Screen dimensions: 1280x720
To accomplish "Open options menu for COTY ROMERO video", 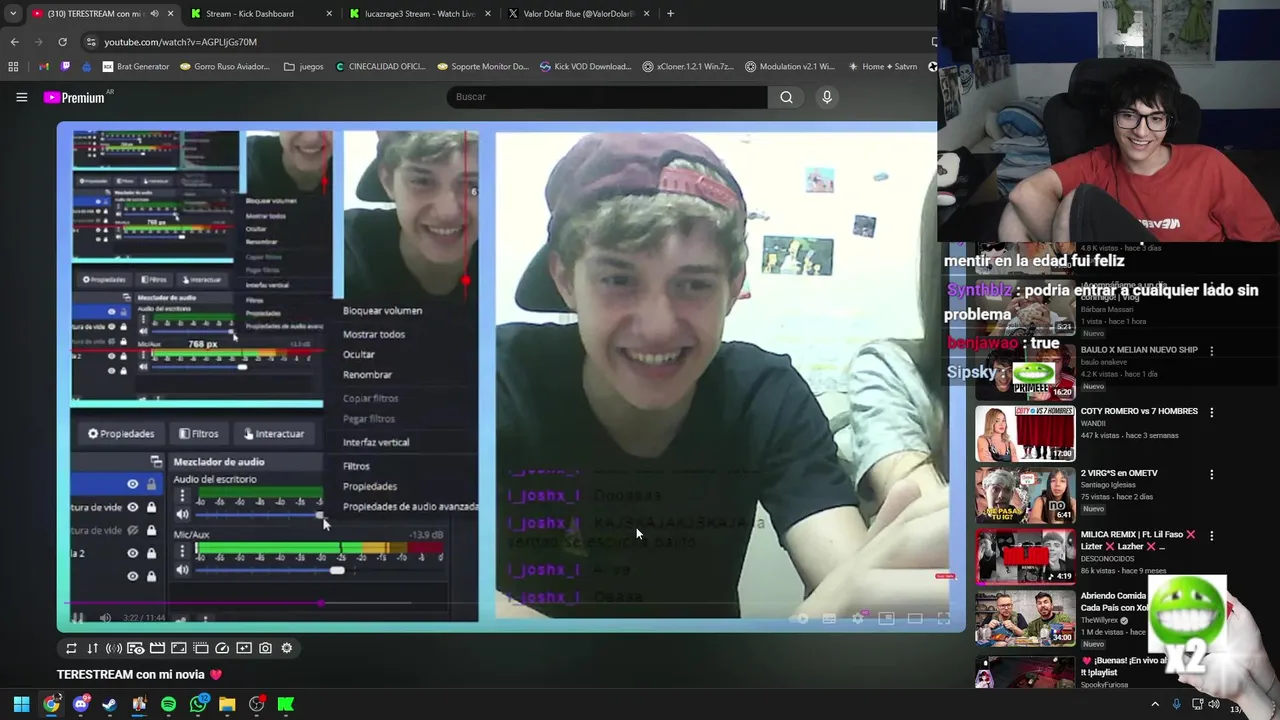I will point(1211,412).
